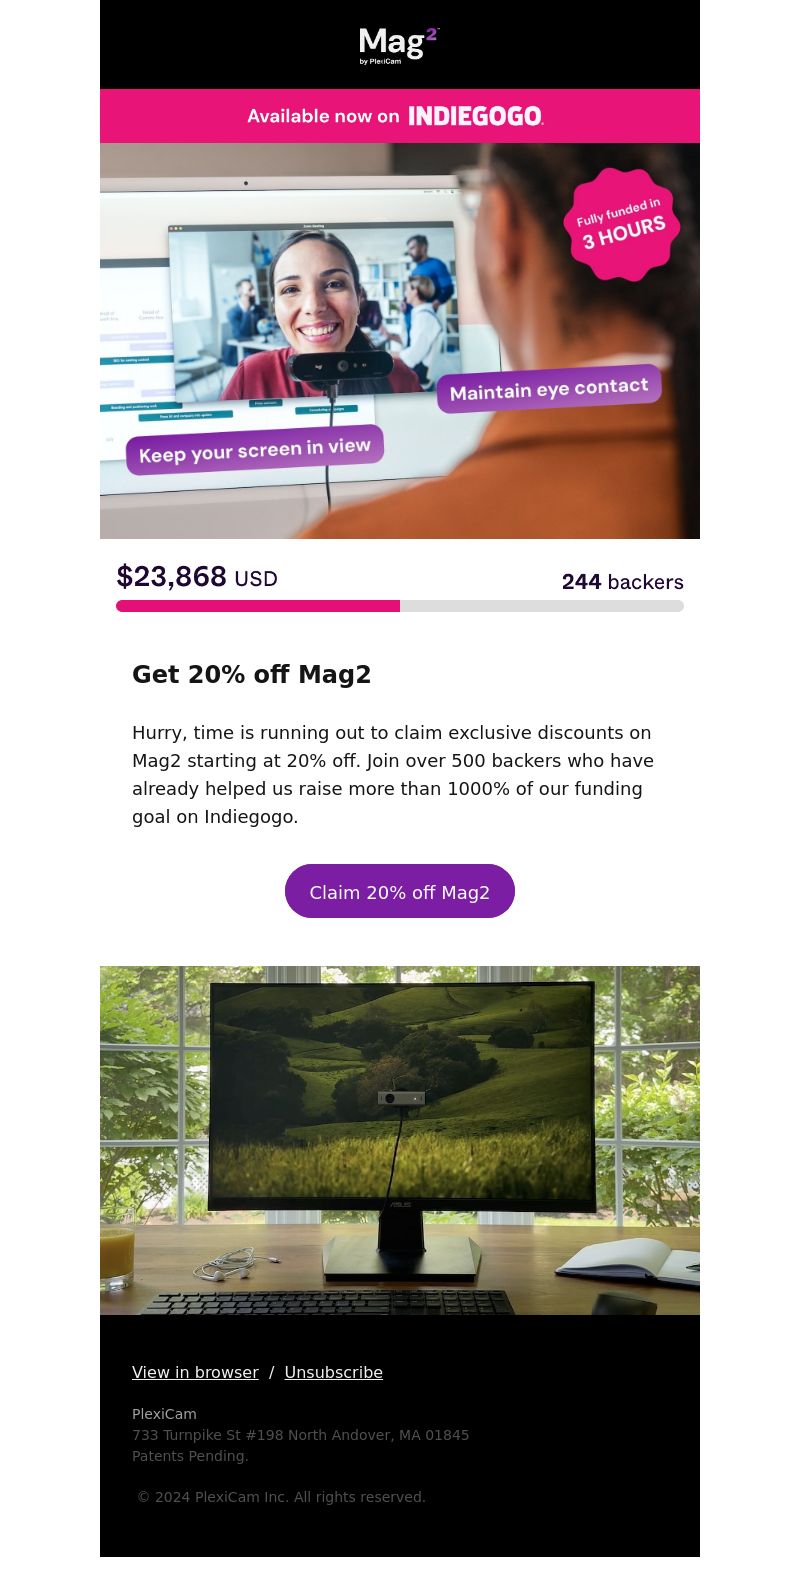The height and width of the screenshot is (1596, 800).
Task: Open the Available now on Indiegogo banner
Action: 400,116
